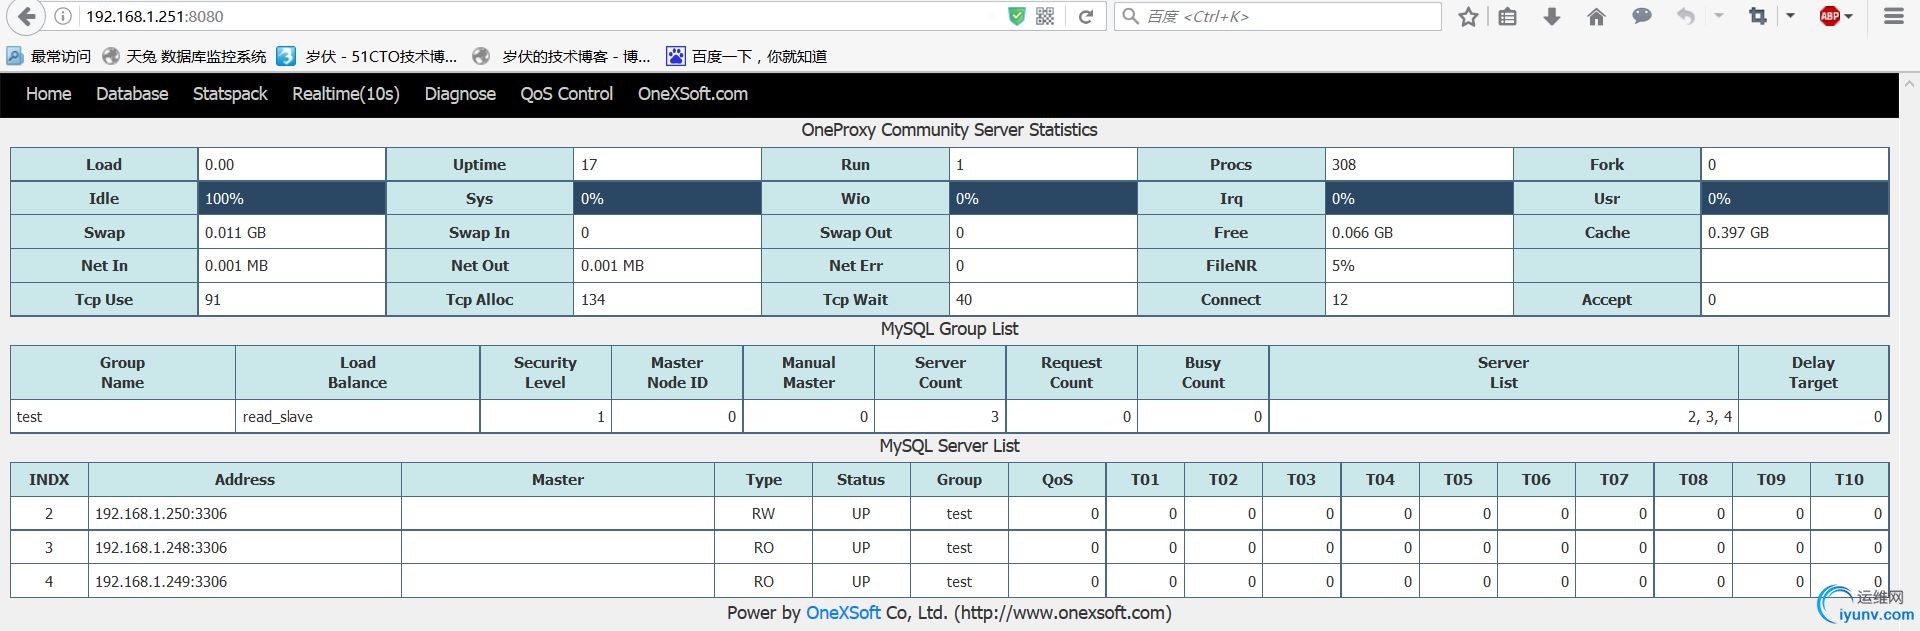Click the Connect value 12

[x=1340, y=300]
